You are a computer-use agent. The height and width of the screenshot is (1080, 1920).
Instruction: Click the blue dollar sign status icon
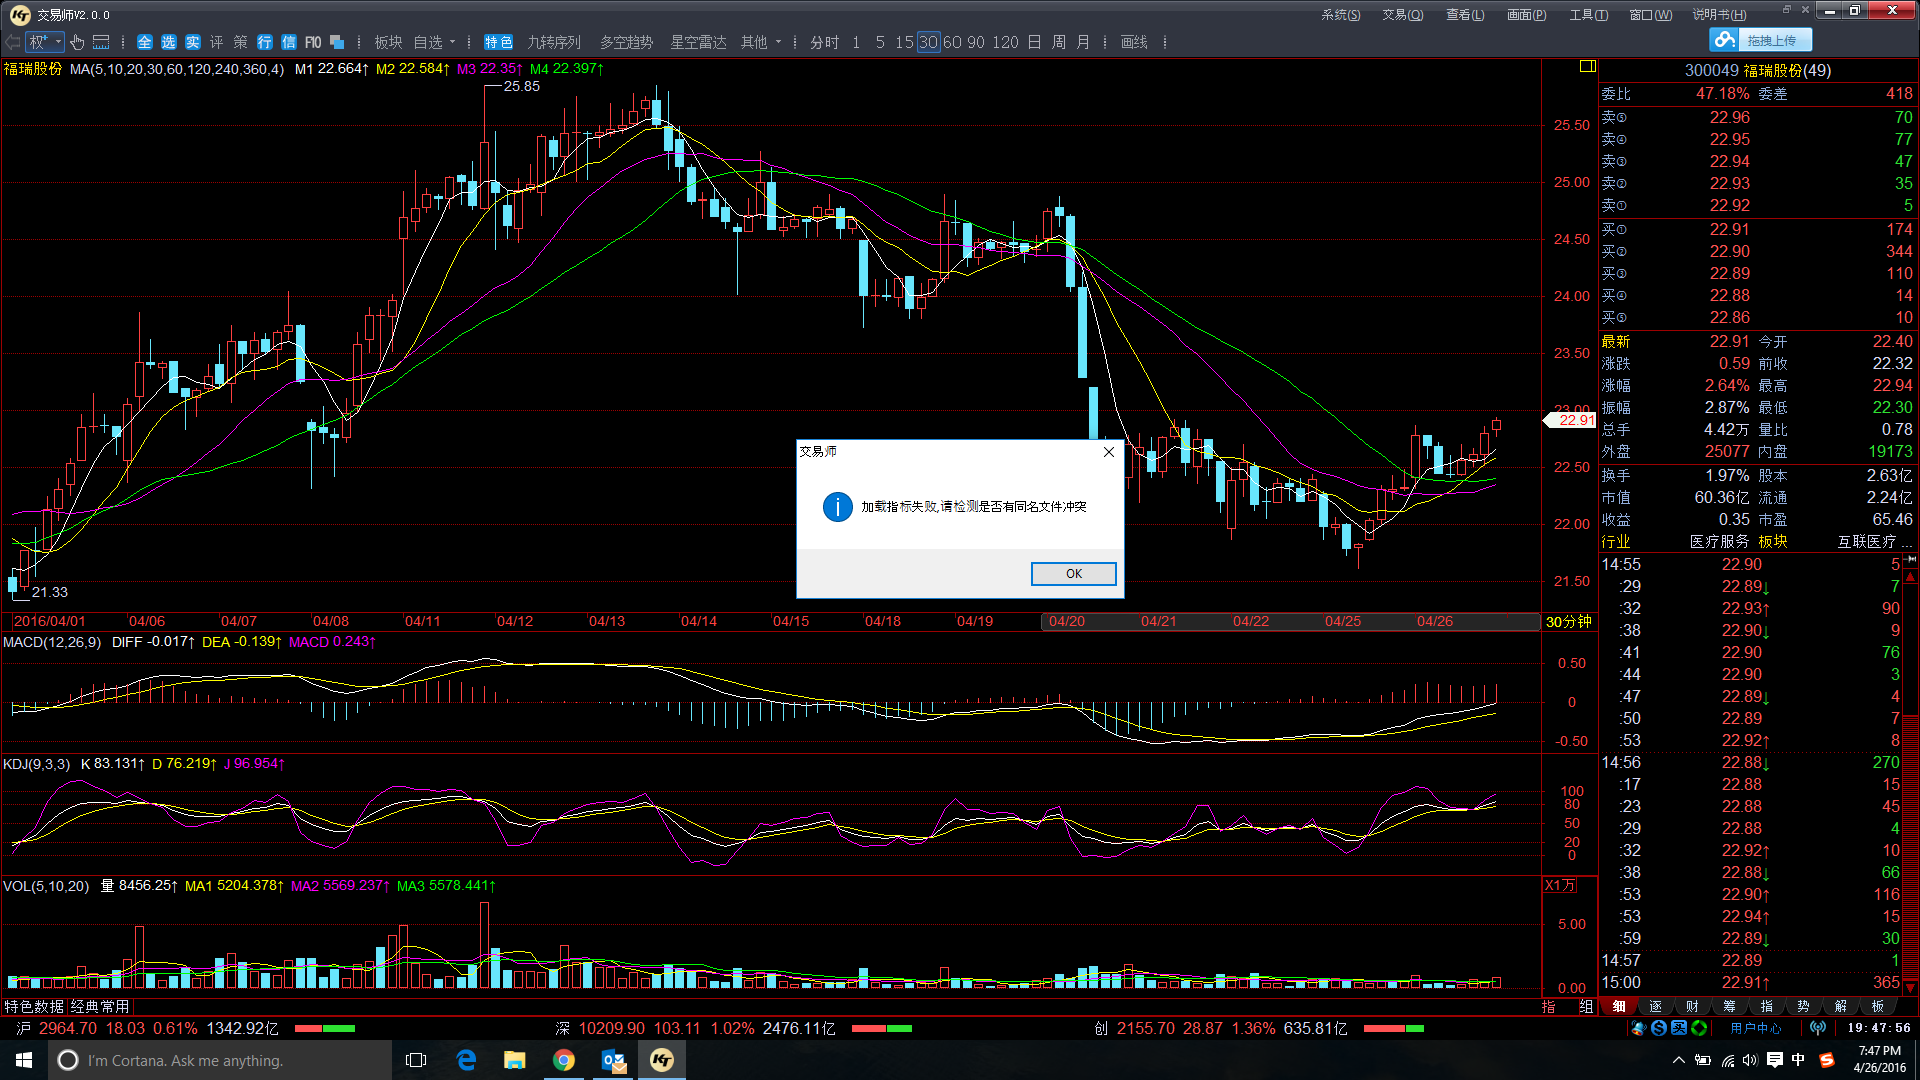pyautogui.click(x=1659, y=1028)
